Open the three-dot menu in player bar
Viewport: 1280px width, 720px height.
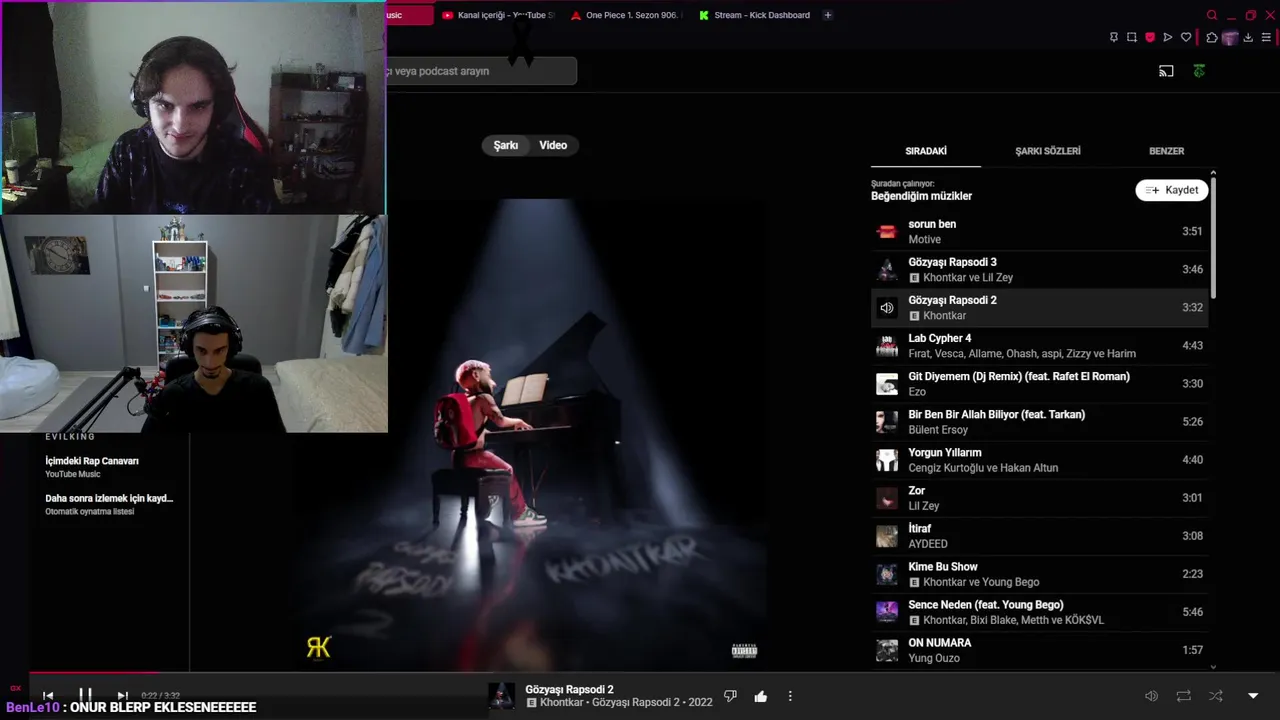coord(790,696)
